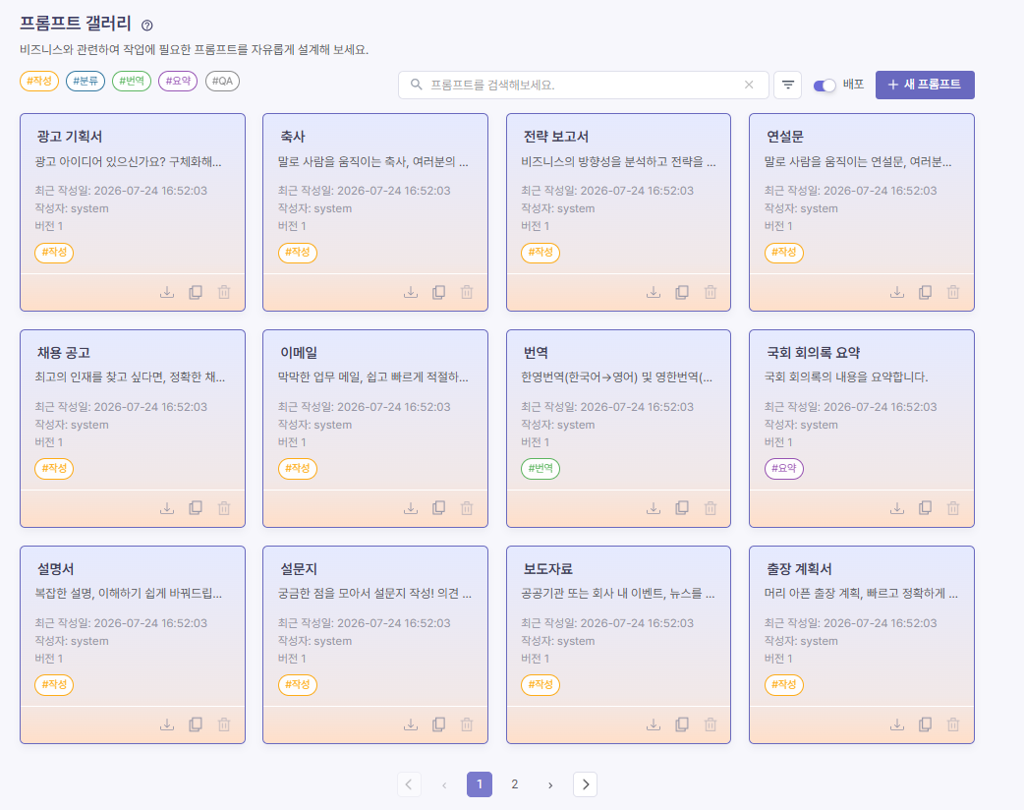1024x810 pixels.
Task: Download the 국회 회의록 요약 prompt
Action: point(897,508)
